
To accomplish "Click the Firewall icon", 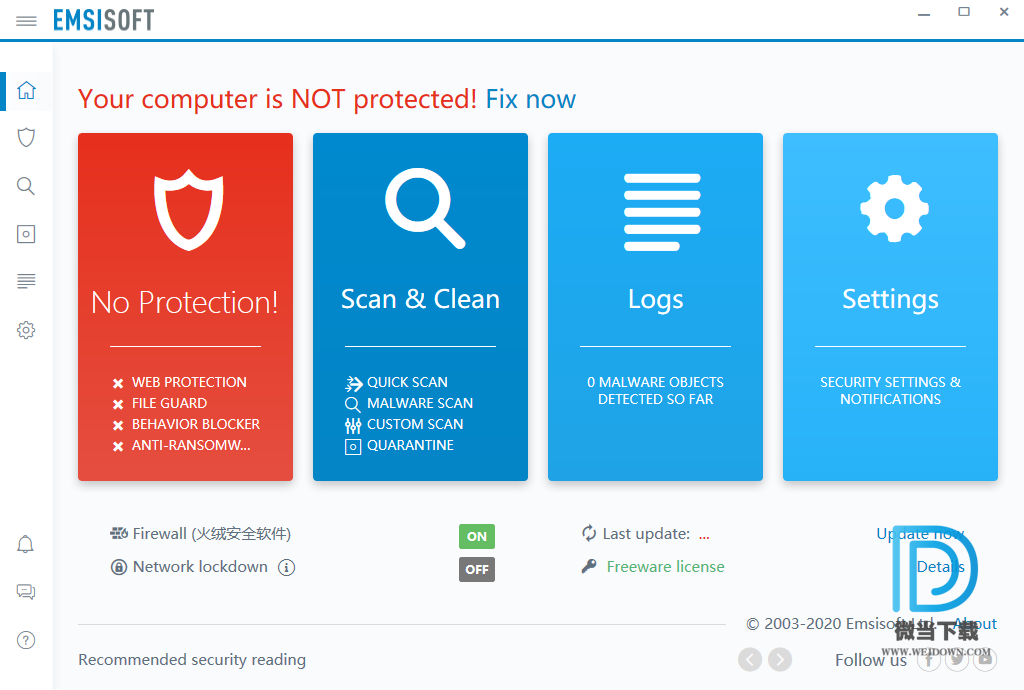I will 119,533.
